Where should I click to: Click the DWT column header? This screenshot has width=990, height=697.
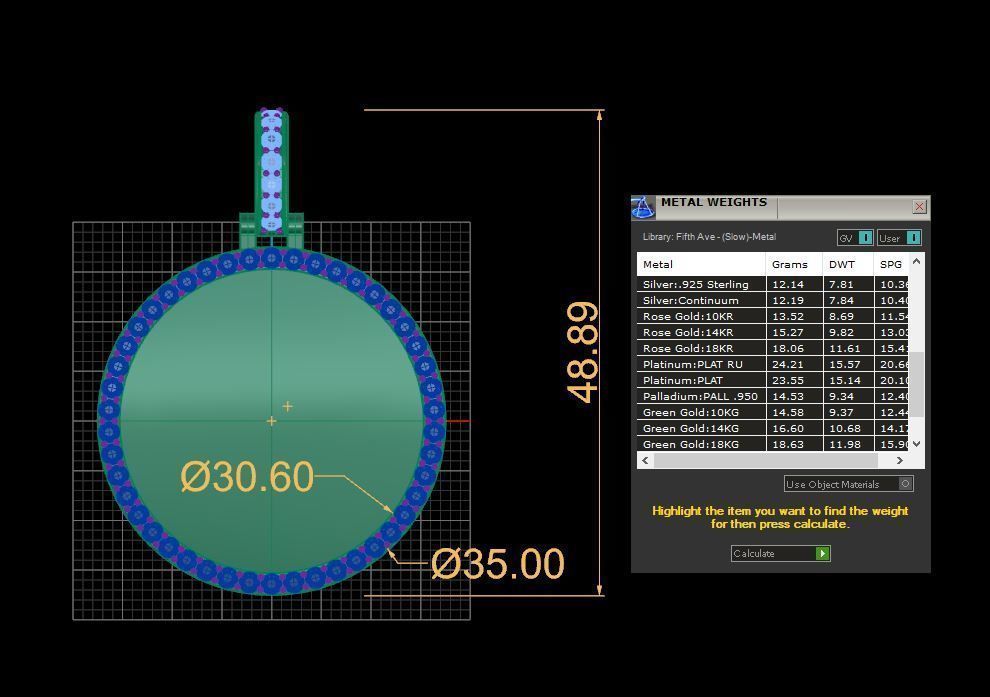(847, 265)
